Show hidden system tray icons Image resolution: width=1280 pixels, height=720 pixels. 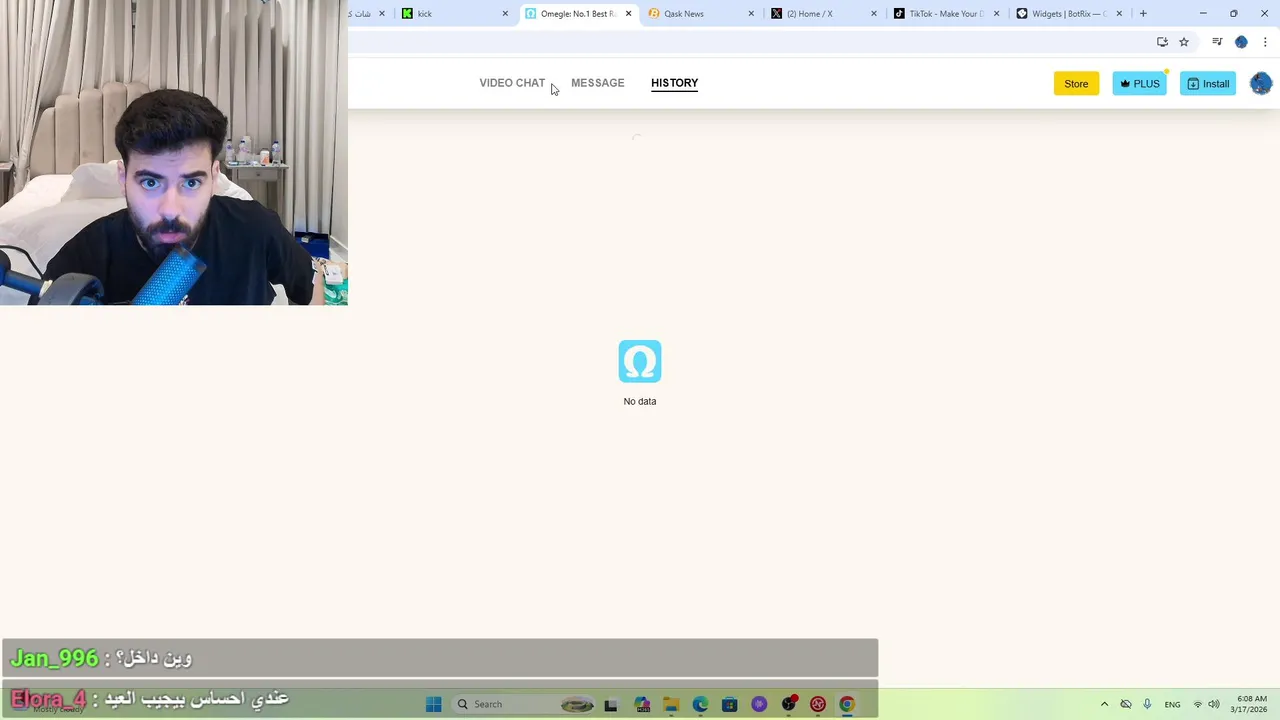(1104, 704)
